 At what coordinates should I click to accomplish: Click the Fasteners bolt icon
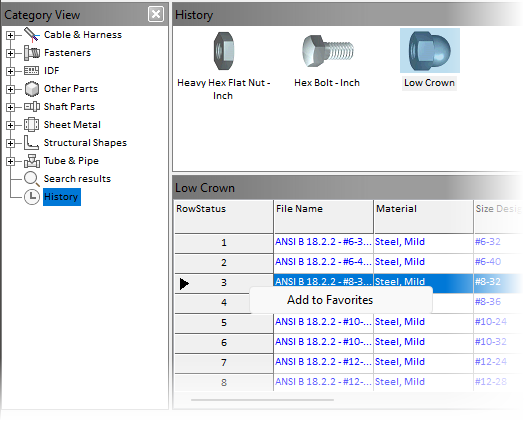(x=32, y=53)
